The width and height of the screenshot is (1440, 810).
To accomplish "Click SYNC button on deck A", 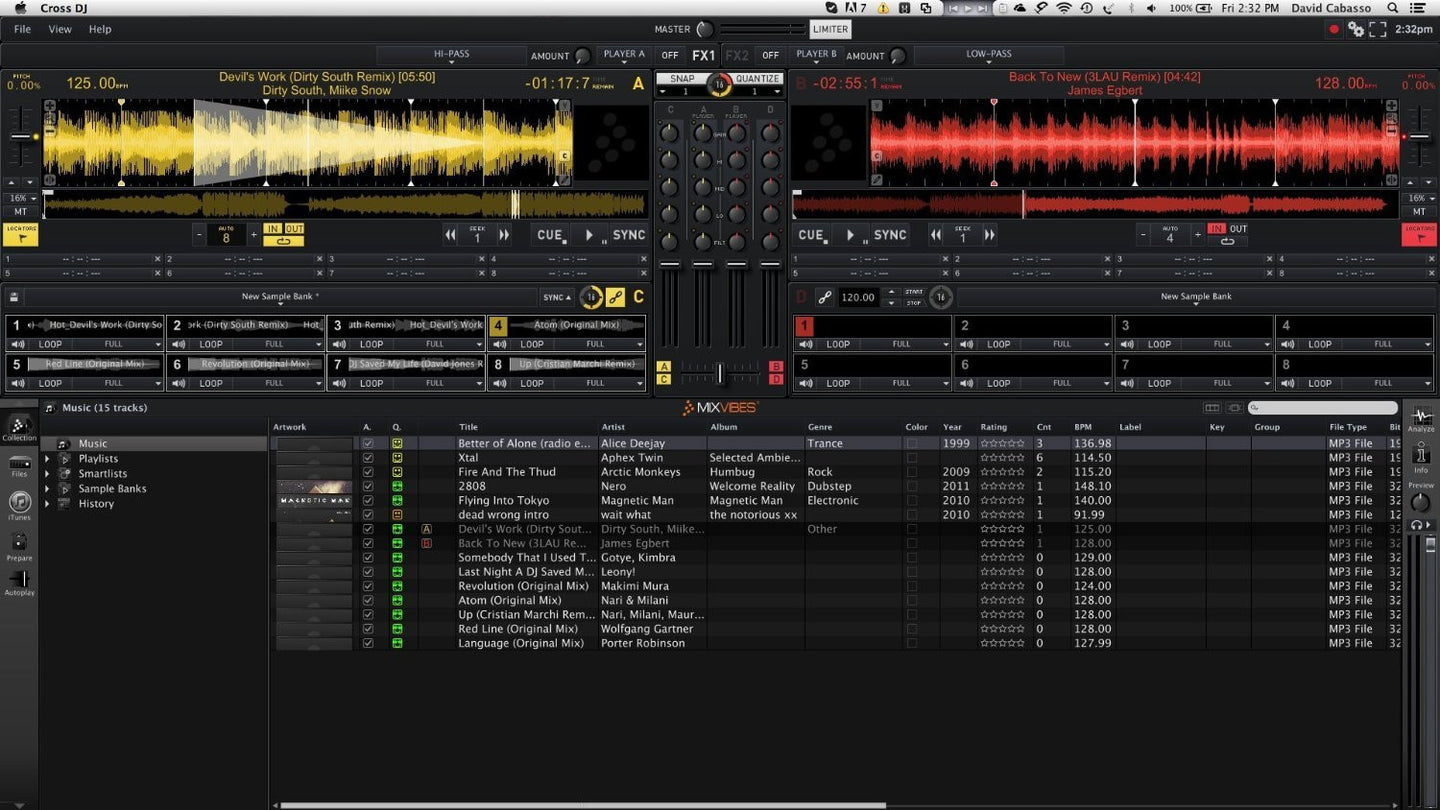I will coord(629,235).
